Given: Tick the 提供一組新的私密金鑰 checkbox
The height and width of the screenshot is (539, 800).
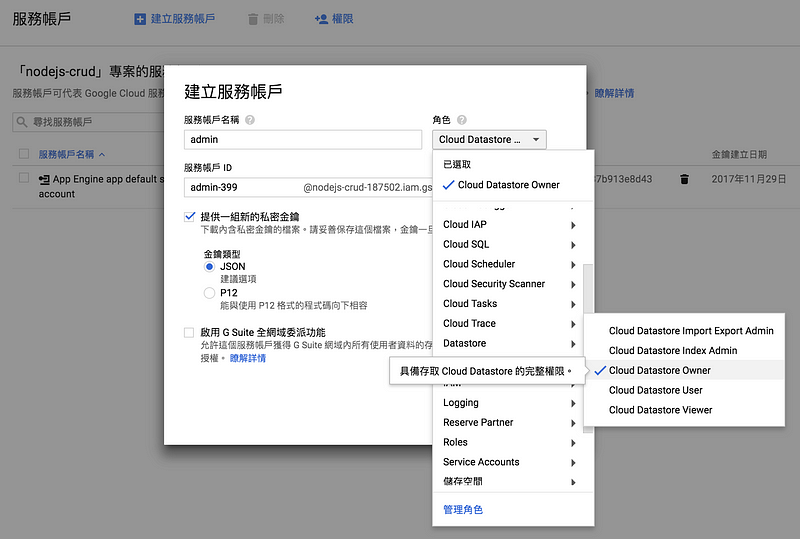Looking at the screenshot, I should 189,216.
